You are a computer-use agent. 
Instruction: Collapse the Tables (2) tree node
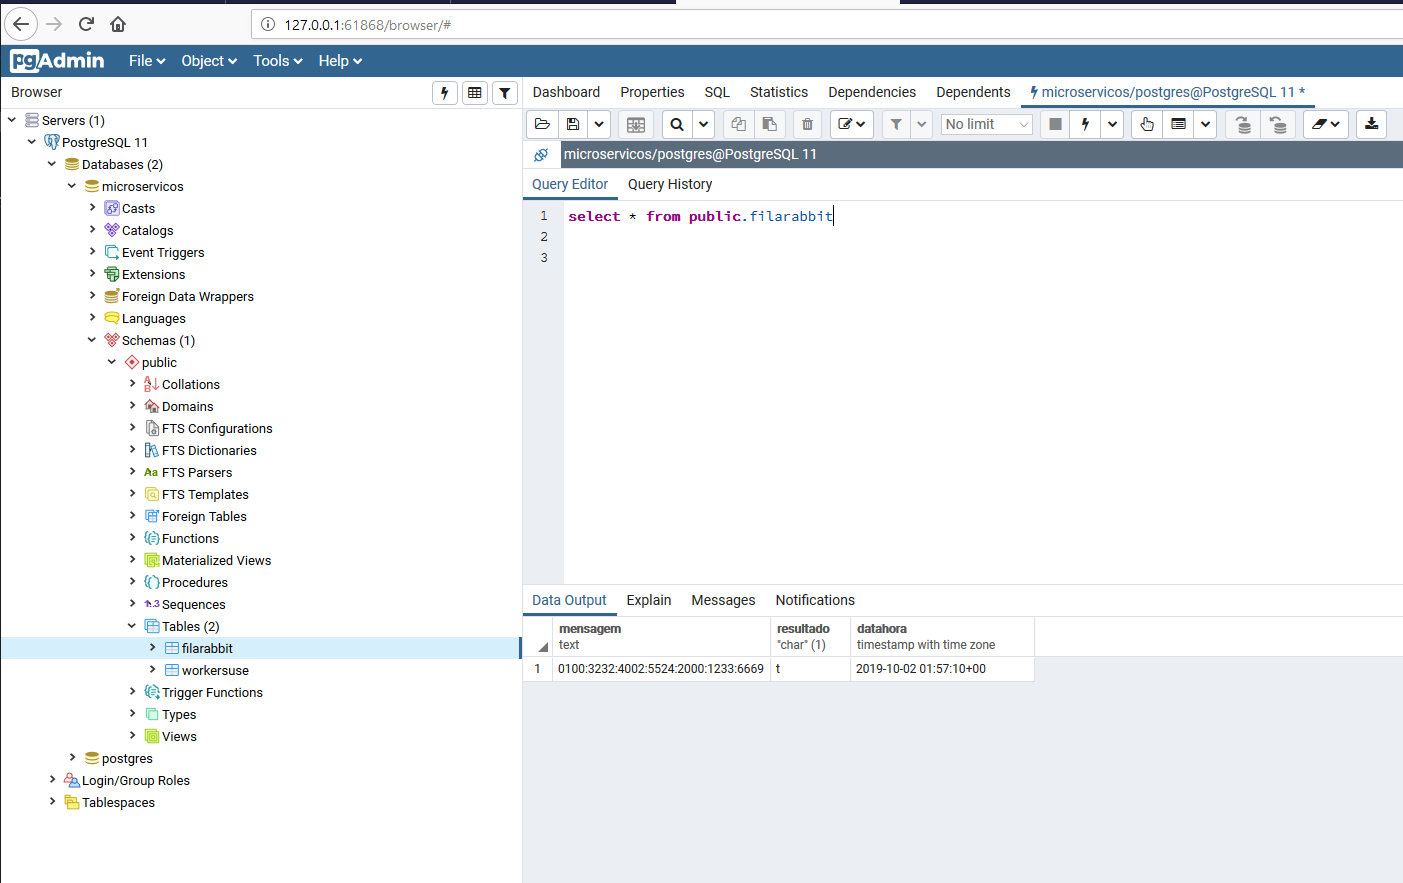click(x=132, y=626)
